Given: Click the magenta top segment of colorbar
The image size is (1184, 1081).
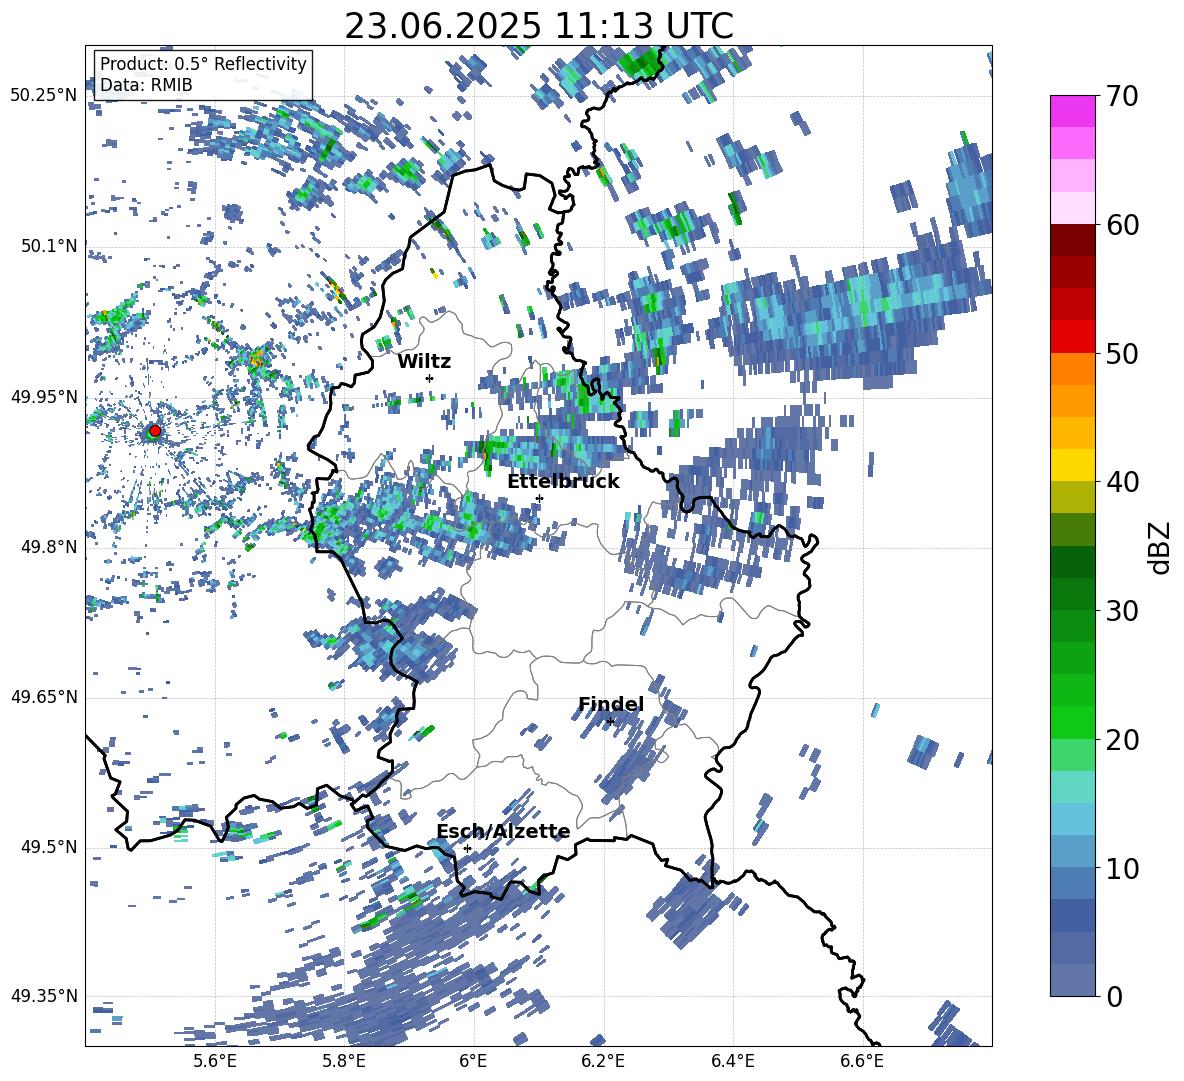Looking at the screenshot, I should (1072, 111).
